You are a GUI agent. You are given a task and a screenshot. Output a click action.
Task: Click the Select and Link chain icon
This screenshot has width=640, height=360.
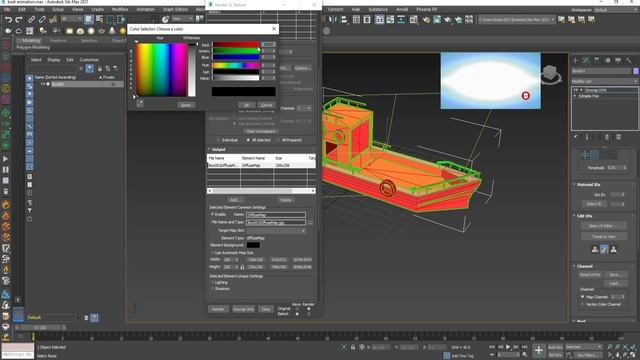point(31,19)
